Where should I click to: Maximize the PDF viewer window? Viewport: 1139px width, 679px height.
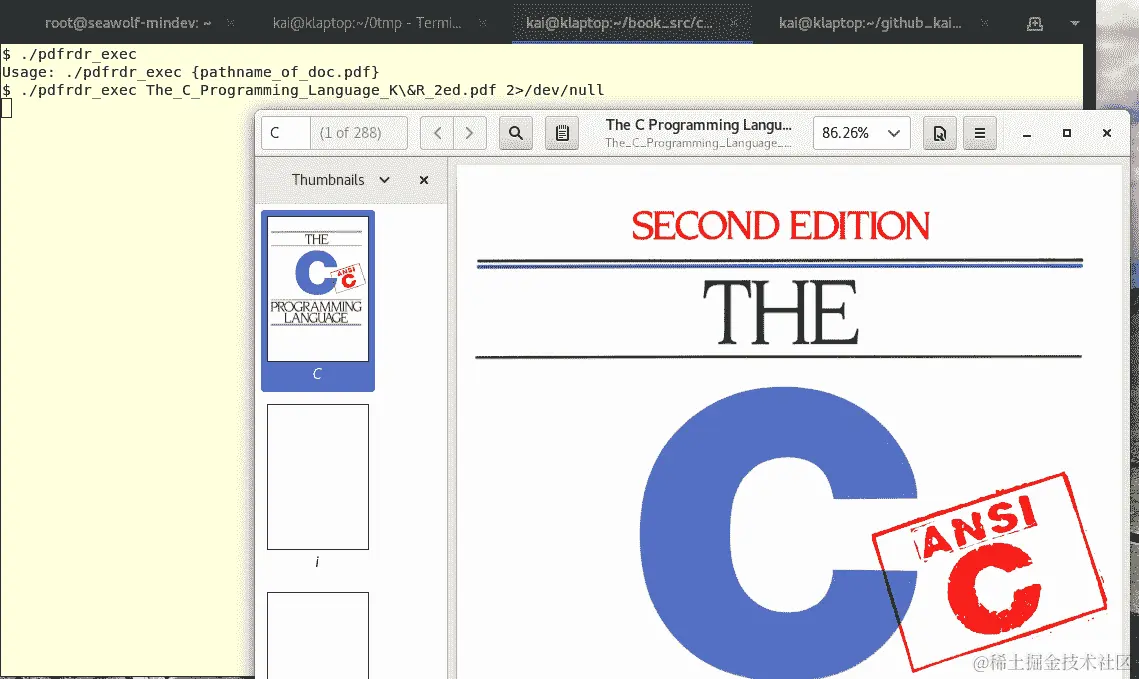click(1067, 133)
